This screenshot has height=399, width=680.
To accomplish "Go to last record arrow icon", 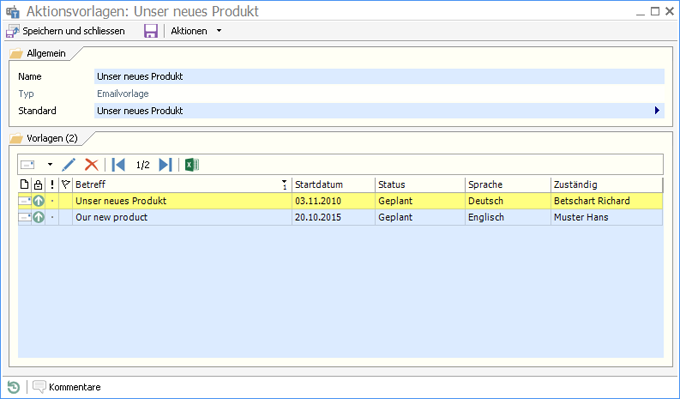I will [x=165, y=165].
